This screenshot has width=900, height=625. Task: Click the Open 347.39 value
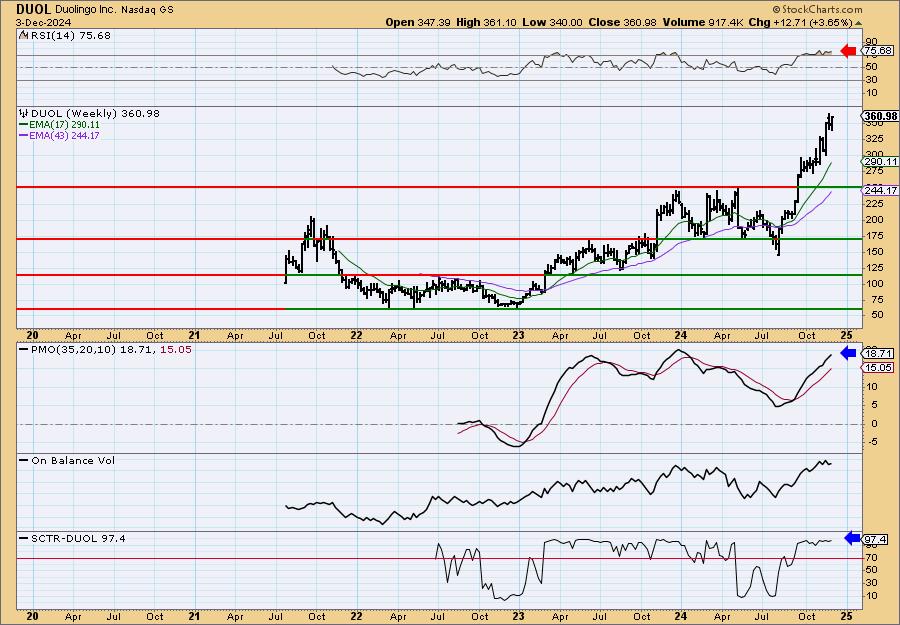point(418,22)
